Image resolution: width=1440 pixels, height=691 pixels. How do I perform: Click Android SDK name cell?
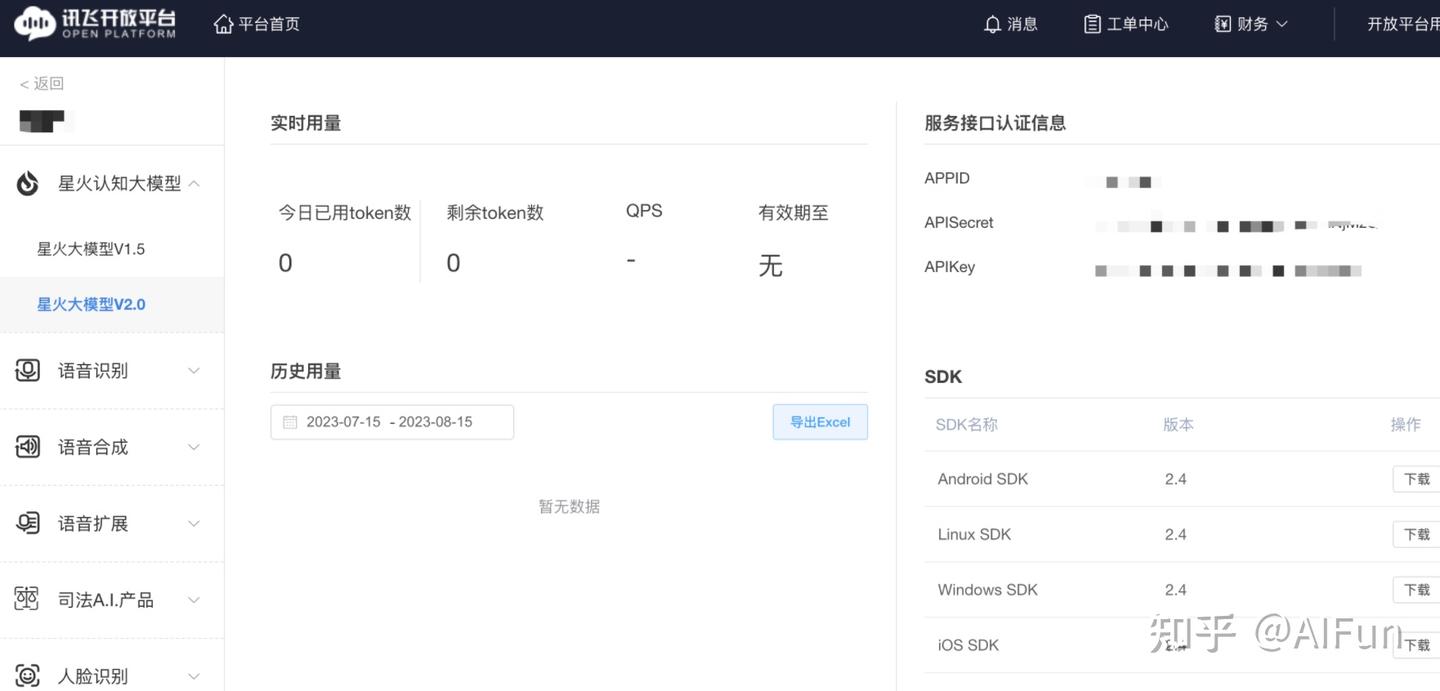click(x=983, y=479)
